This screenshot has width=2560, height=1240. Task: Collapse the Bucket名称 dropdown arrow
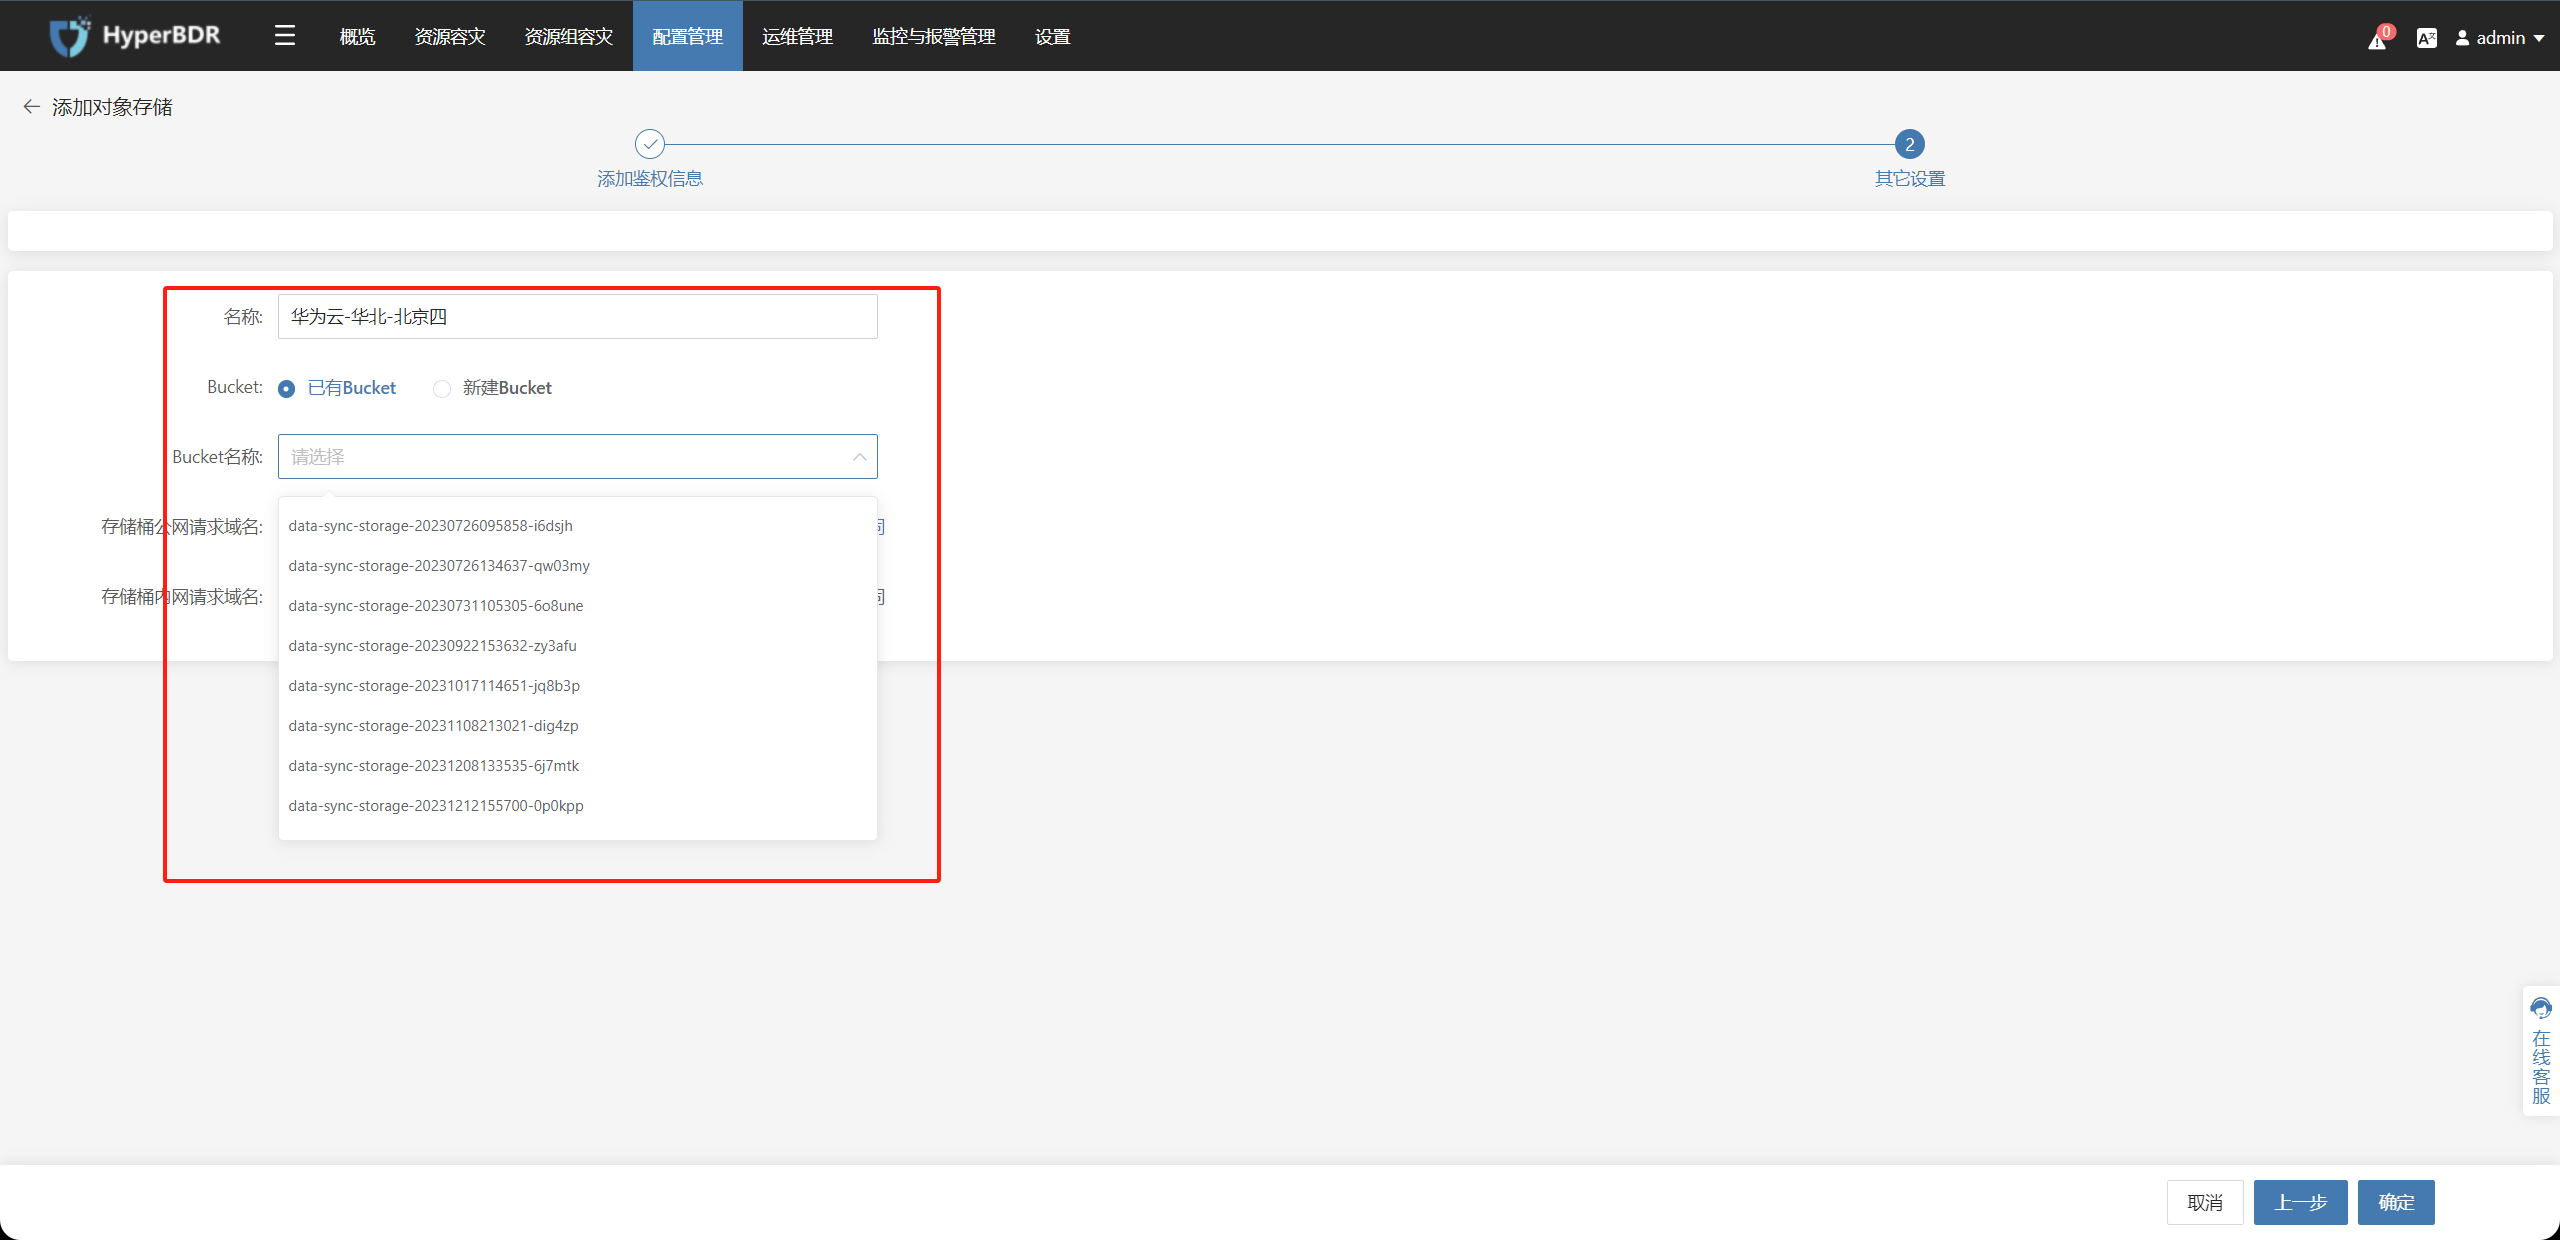pos(859,457)
